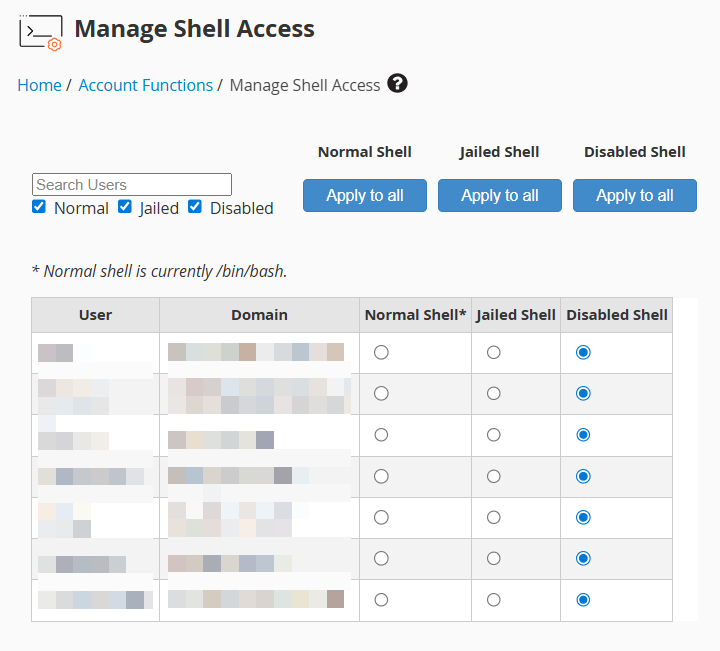Select Jailed Shell for the last user row
Image resolution: width=720 pixels, height=651 pixels.
(494, 600)
